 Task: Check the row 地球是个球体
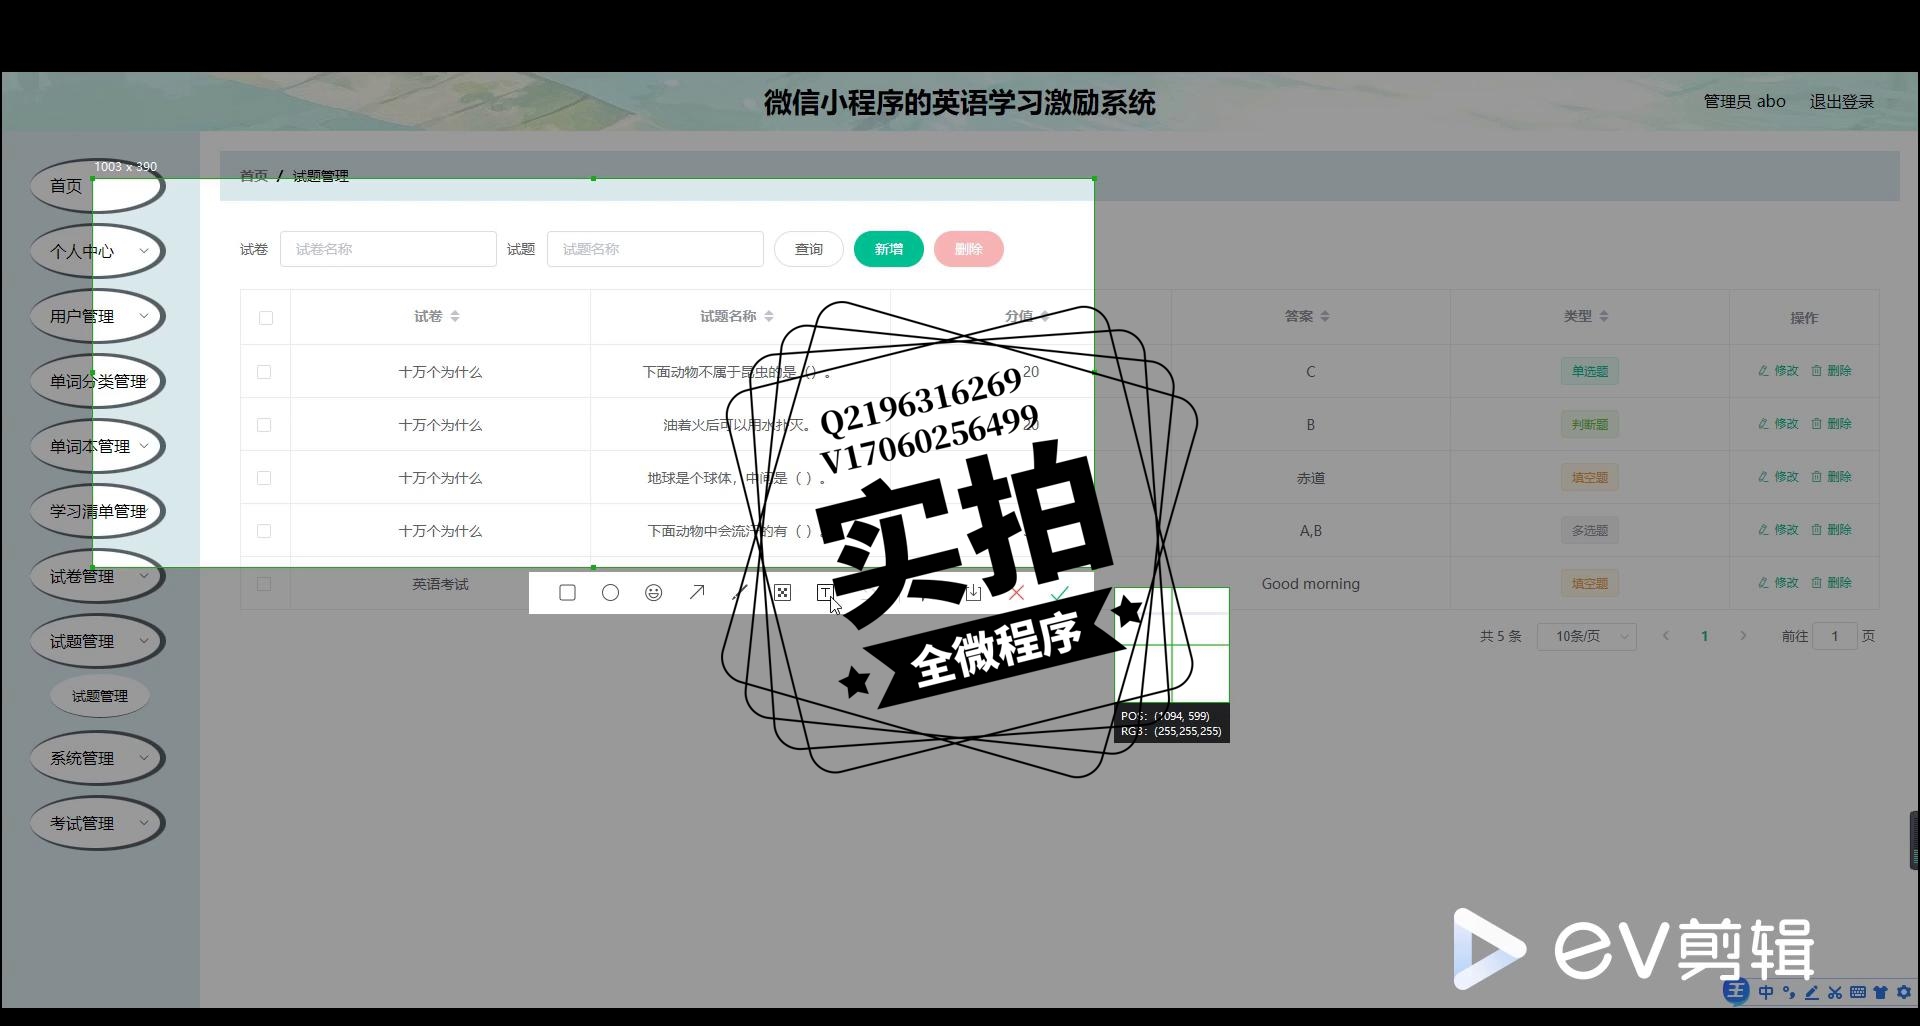(264, 478)
